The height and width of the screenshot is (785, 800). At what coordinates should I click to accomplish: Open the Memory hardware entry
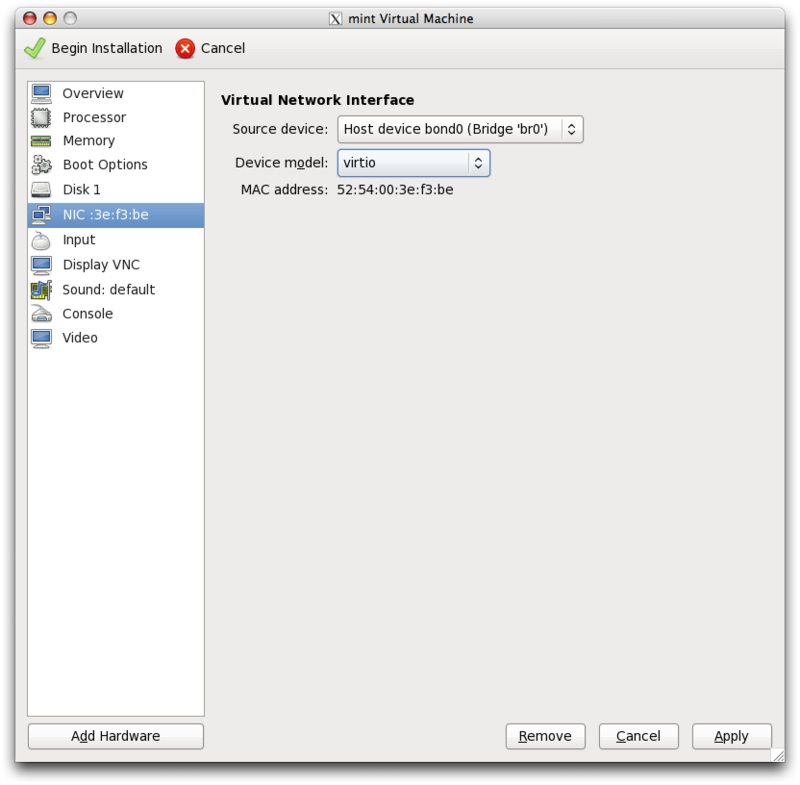pos(116,141)
